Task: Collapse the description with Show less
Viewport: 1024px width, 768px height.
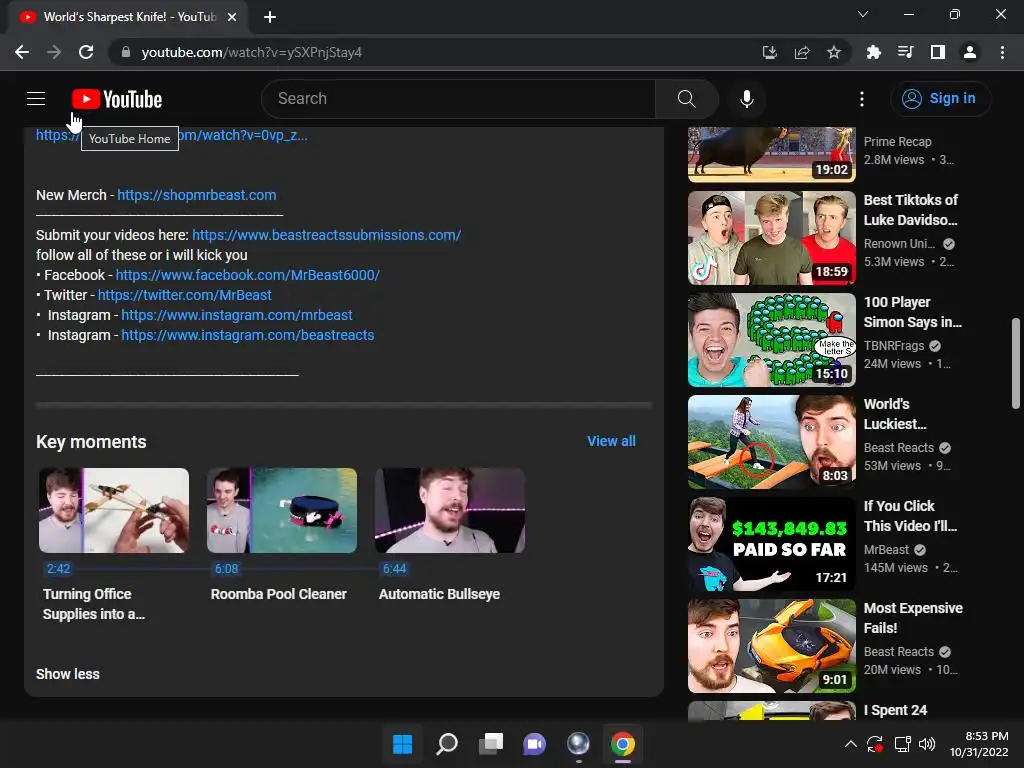Action: (68, 674)
